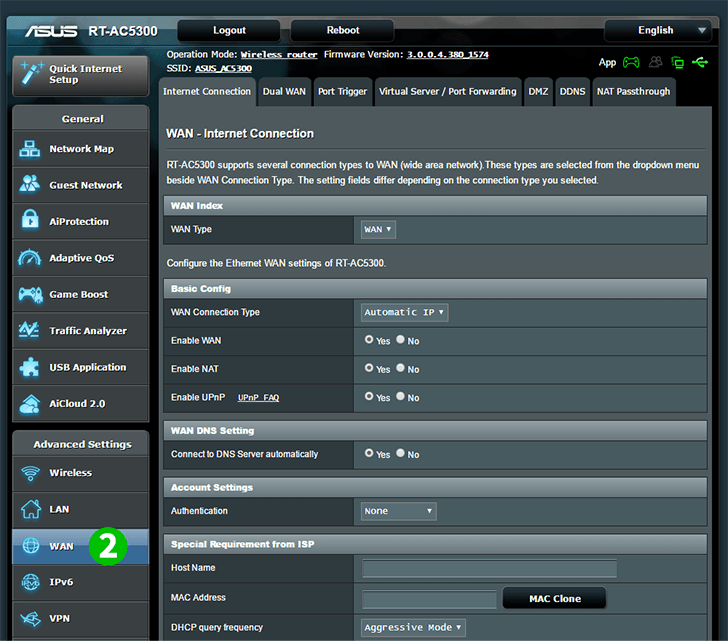
Task: Open the USB Application menu item
Action: tap(81, 367)
